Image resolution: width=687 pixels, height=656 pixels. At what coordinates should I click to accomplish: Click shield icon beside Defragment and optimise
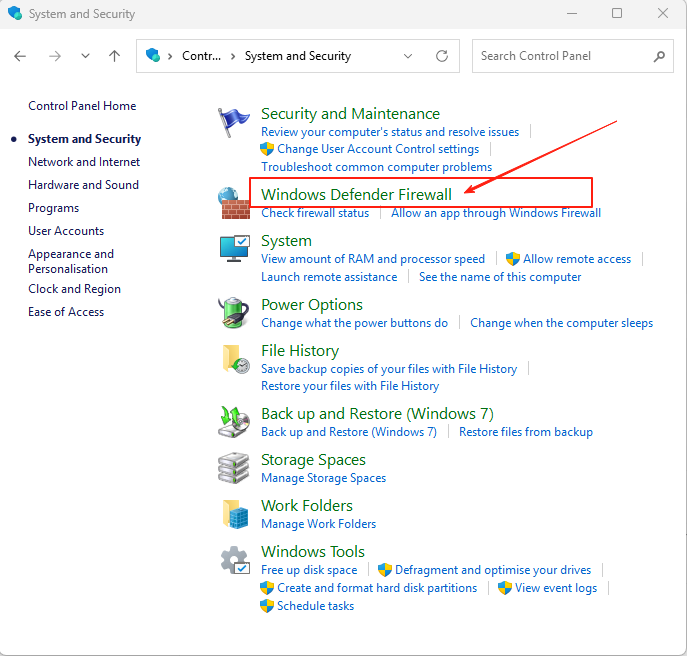point(385,570)
